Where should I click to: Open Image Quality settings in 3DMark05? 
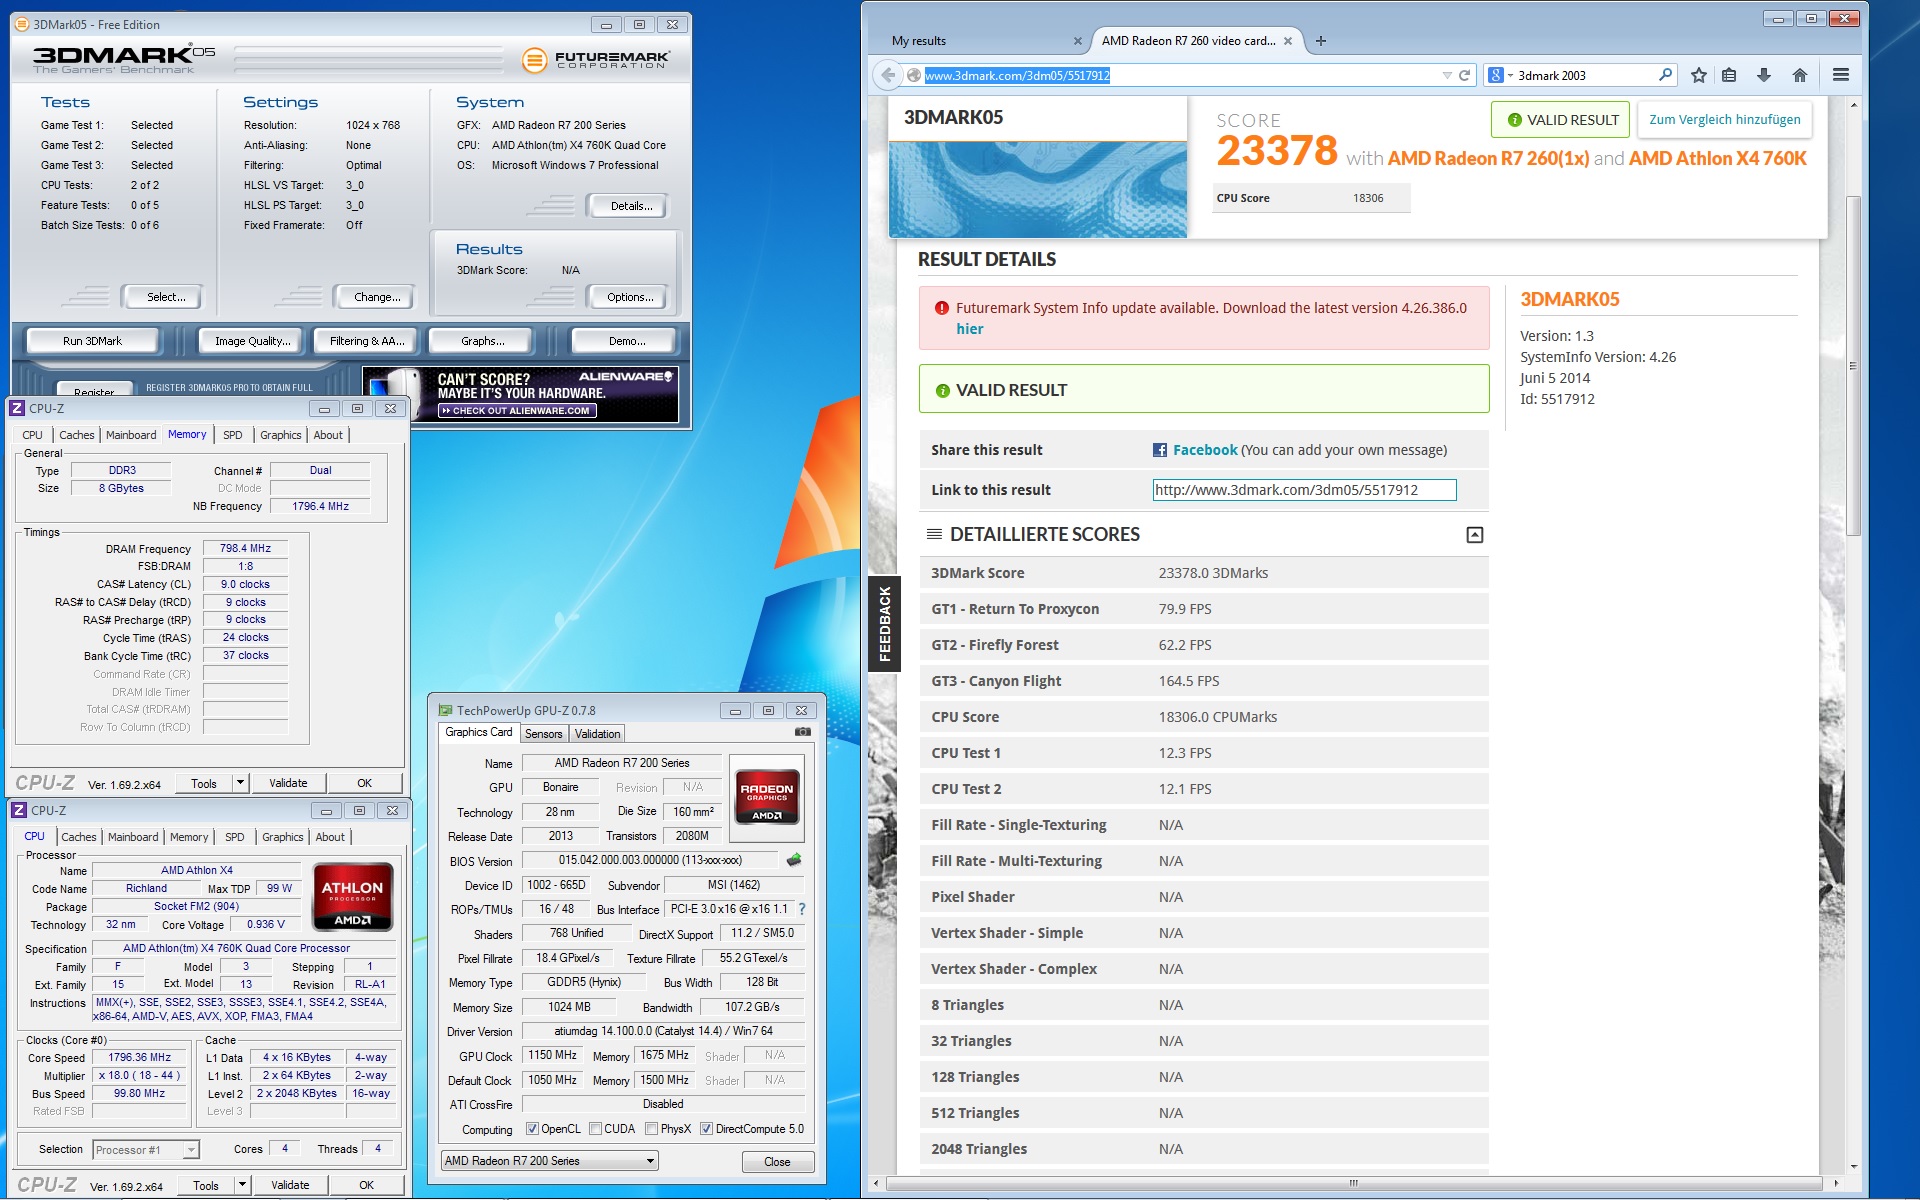click(x=252, y=341)
